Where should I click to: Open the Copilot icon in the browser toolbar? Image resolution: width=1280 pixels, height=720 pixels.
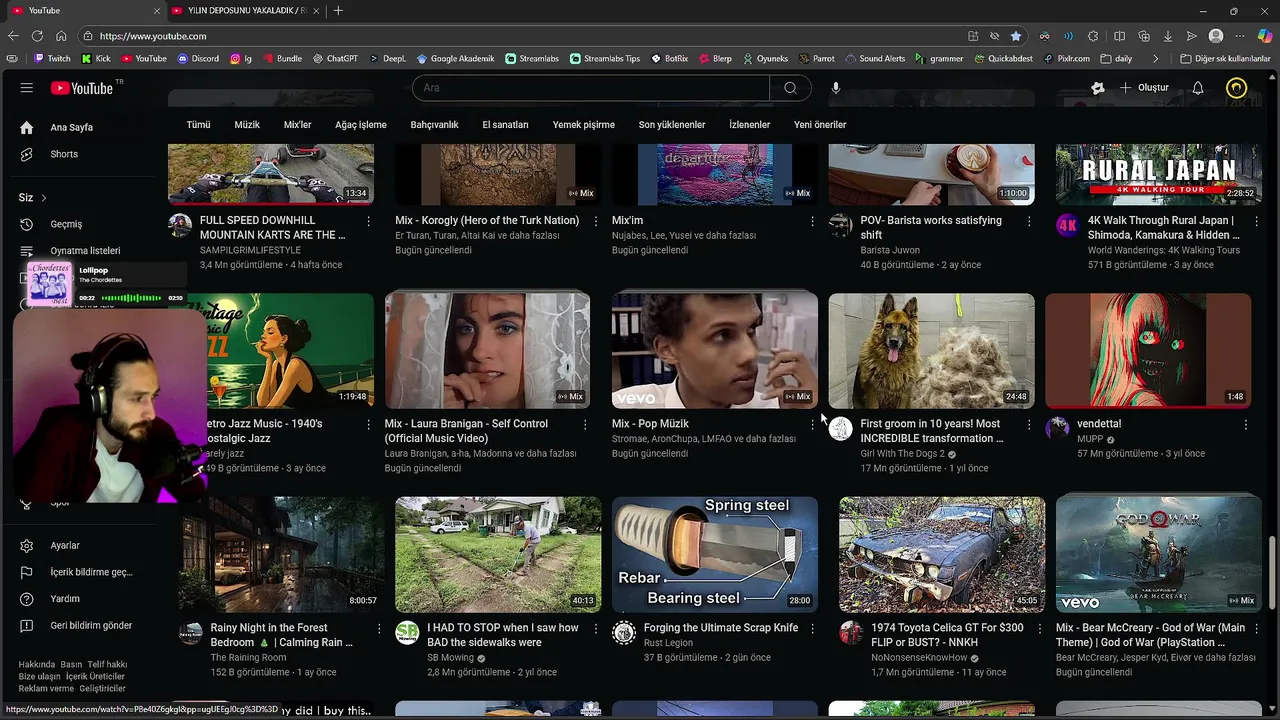point(1264,36)
